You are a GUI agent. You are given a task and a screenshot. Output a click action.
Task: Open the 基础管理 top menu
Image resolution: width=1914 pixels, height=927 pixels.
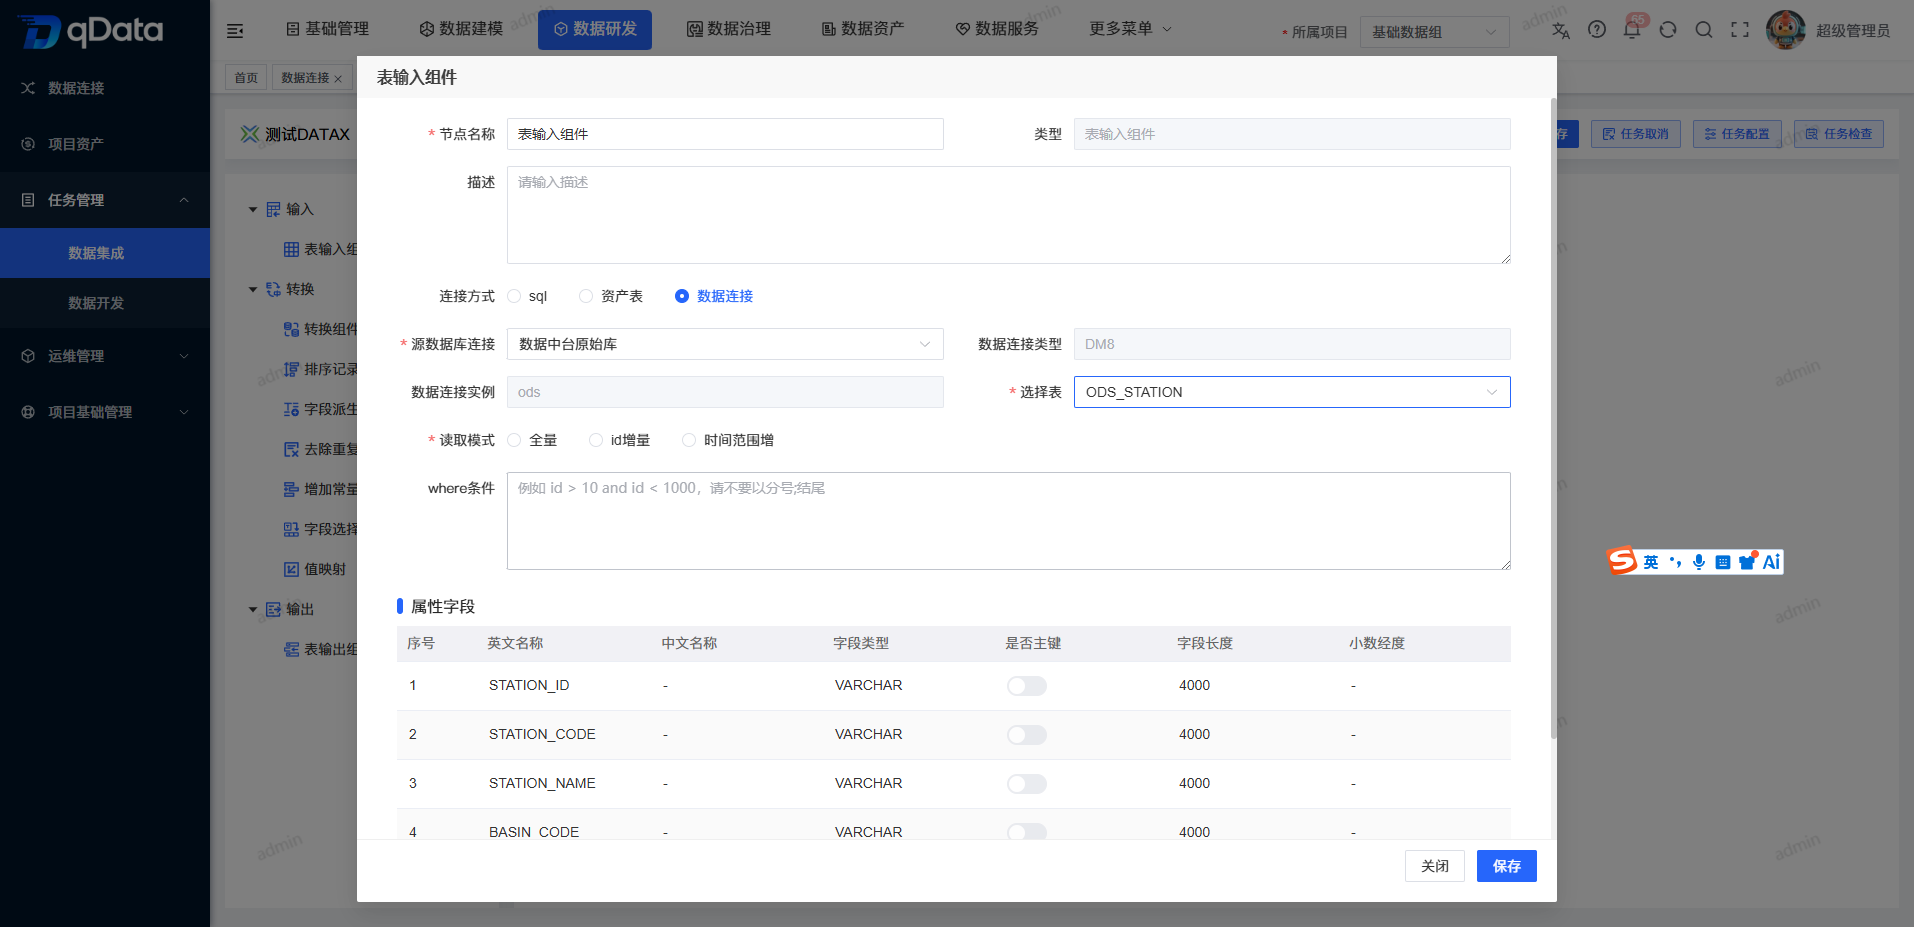pos(327,29)
